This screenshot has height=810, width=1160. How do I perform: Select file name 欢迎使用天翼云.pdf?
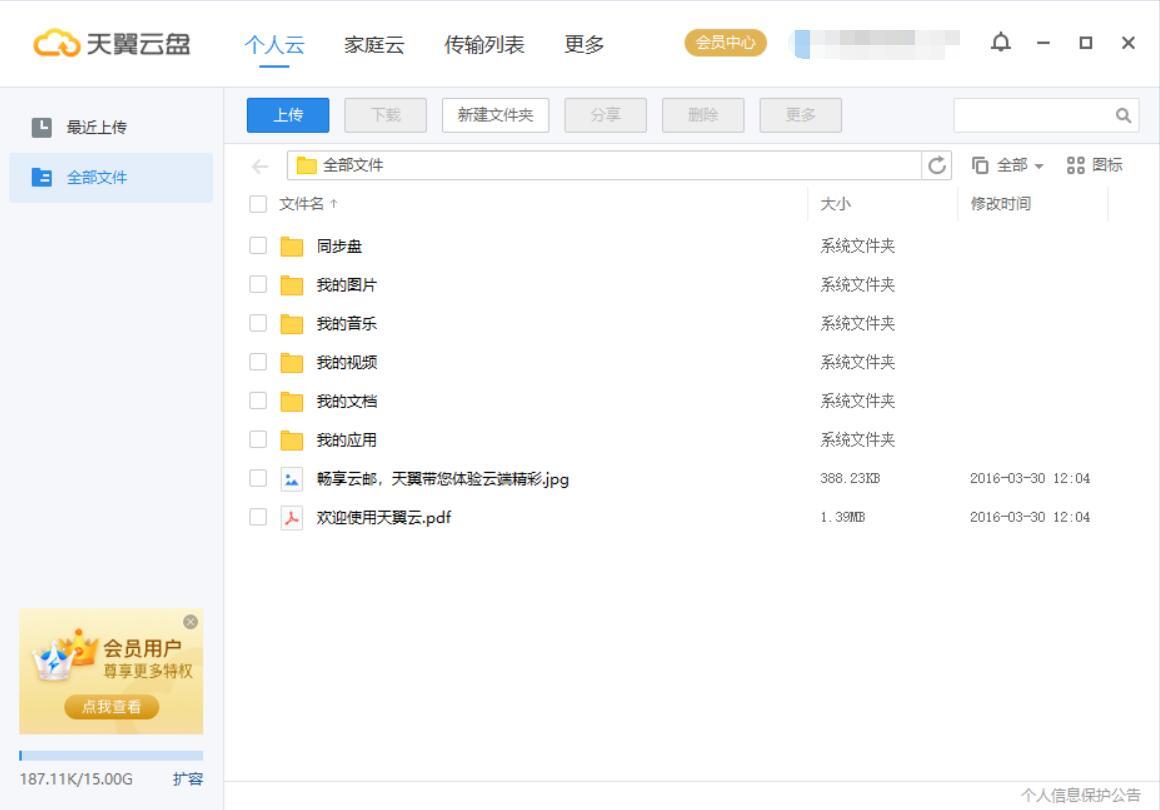pos(383,518)
